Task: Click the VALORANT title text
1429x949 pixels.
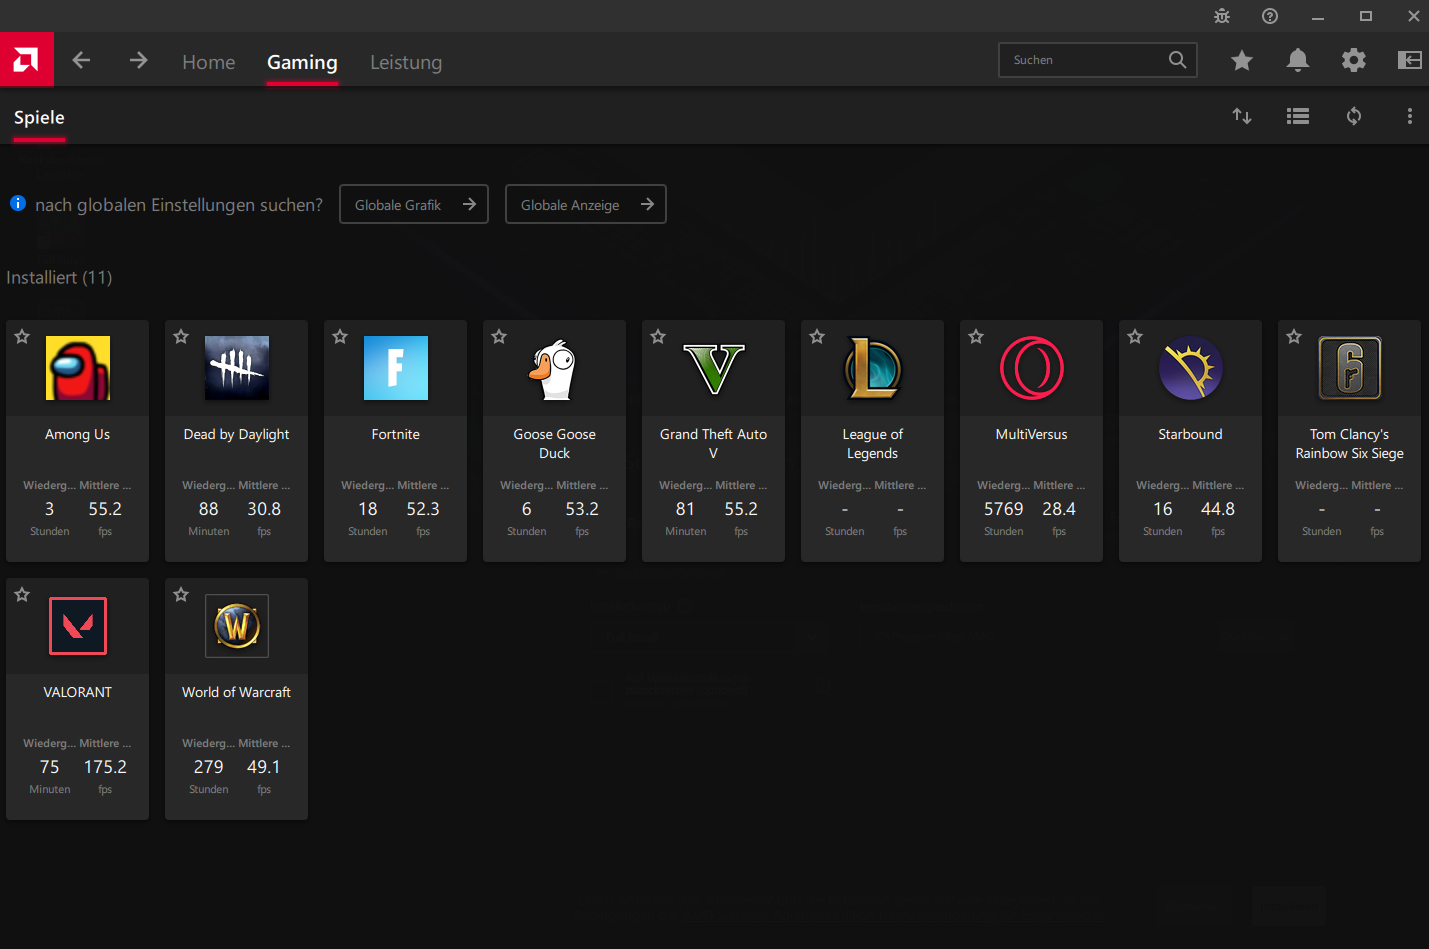Action: pyautogui.click(x=78, y=692)
